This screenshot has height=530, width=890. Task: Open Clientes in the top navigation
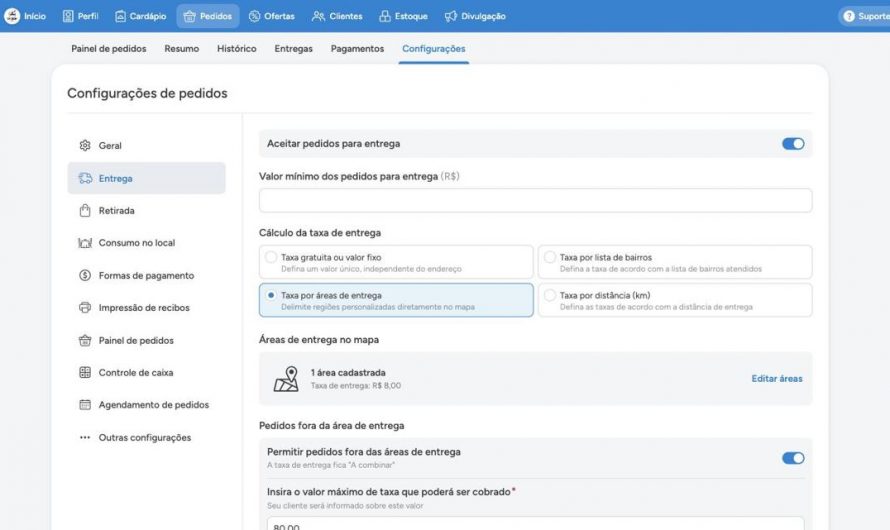(x=337, y=16)
